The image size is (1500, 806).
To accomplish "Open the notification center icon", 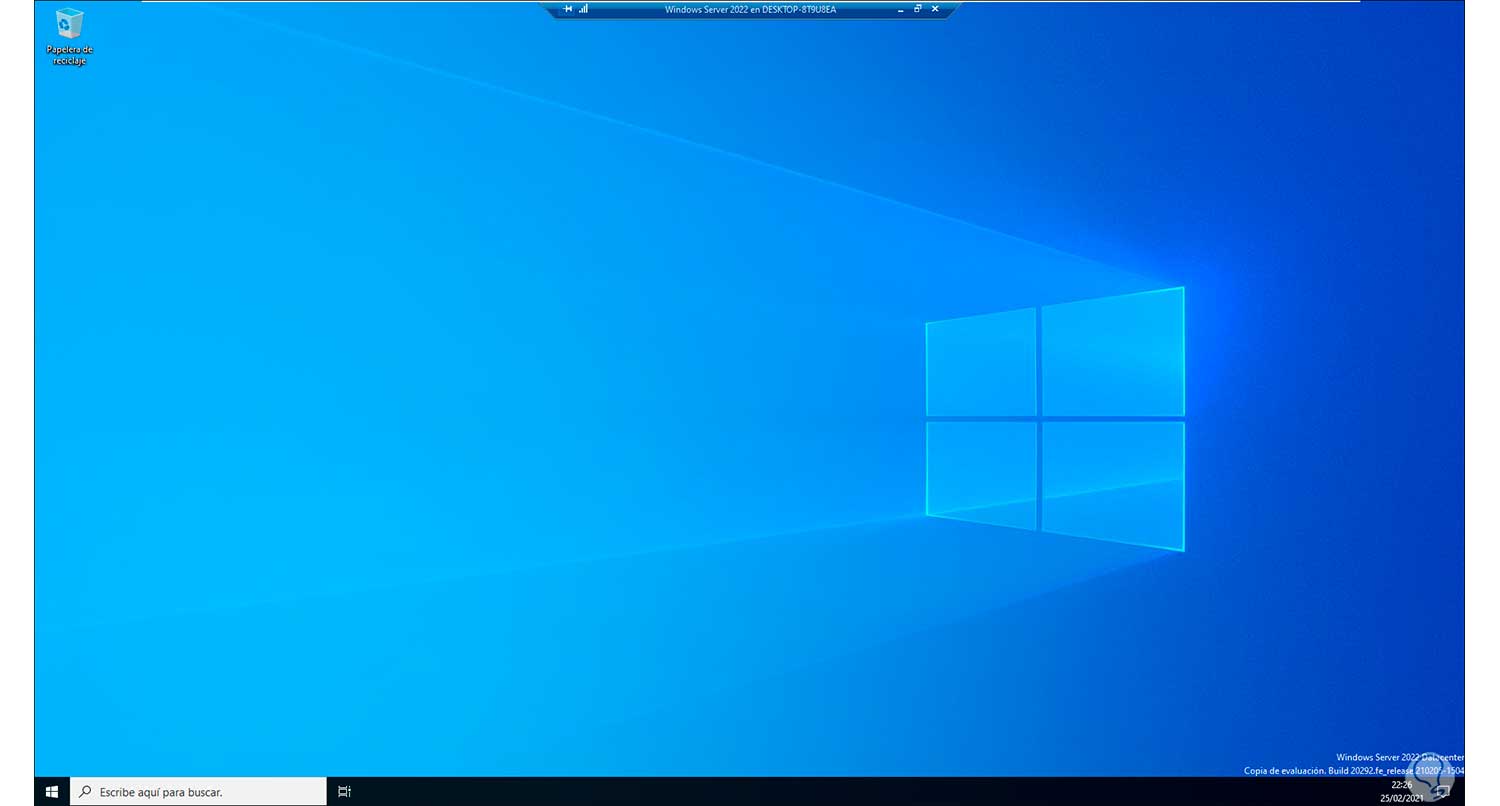I will coord(1443,792).
